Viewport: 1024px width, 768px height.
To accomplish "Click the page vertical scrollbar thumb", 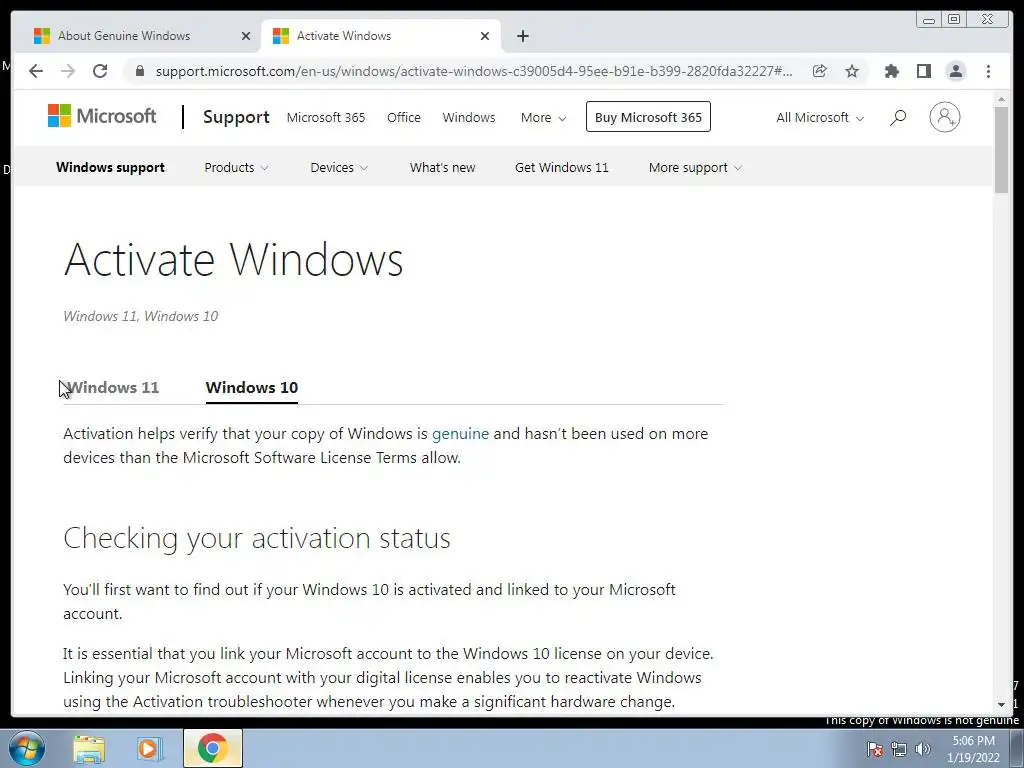I will [x=1001, y=150].
